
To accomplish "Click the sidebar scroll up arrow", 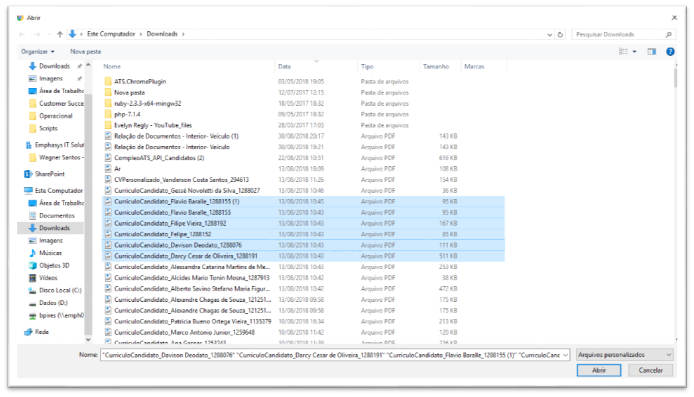I will (88, 65).
